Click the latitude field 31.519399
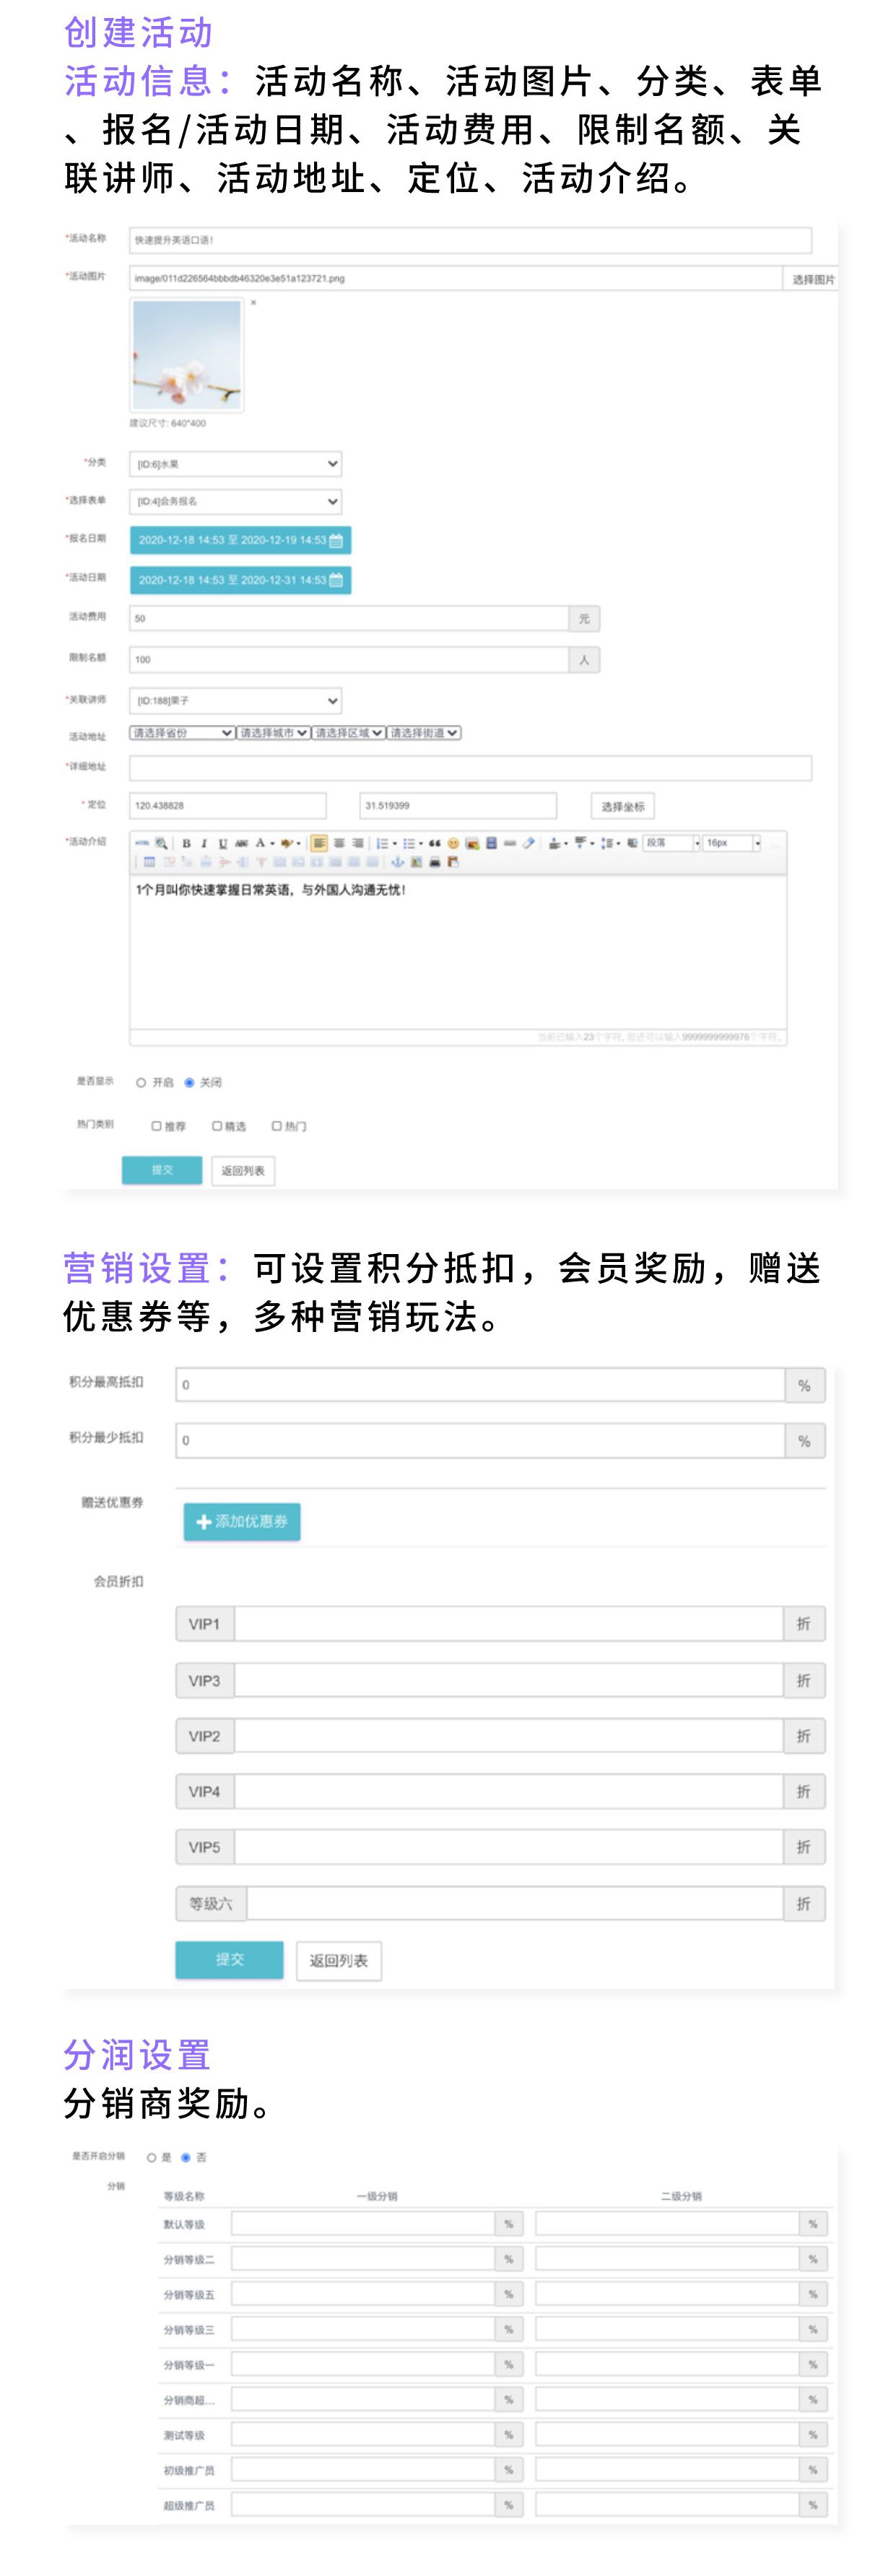Screen dimensions: 896x2576 [458, 806]
